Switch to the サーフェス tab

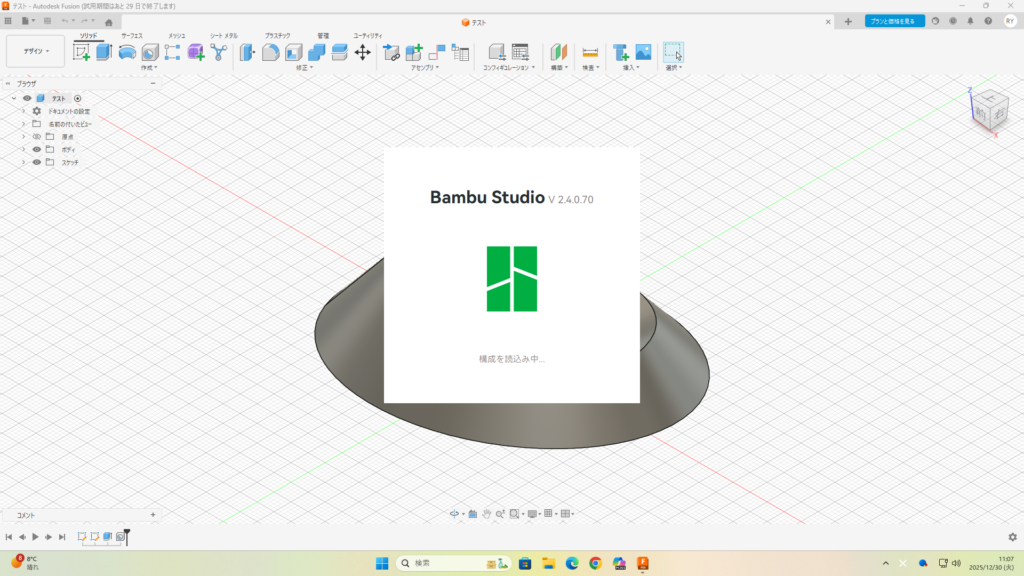132,35
